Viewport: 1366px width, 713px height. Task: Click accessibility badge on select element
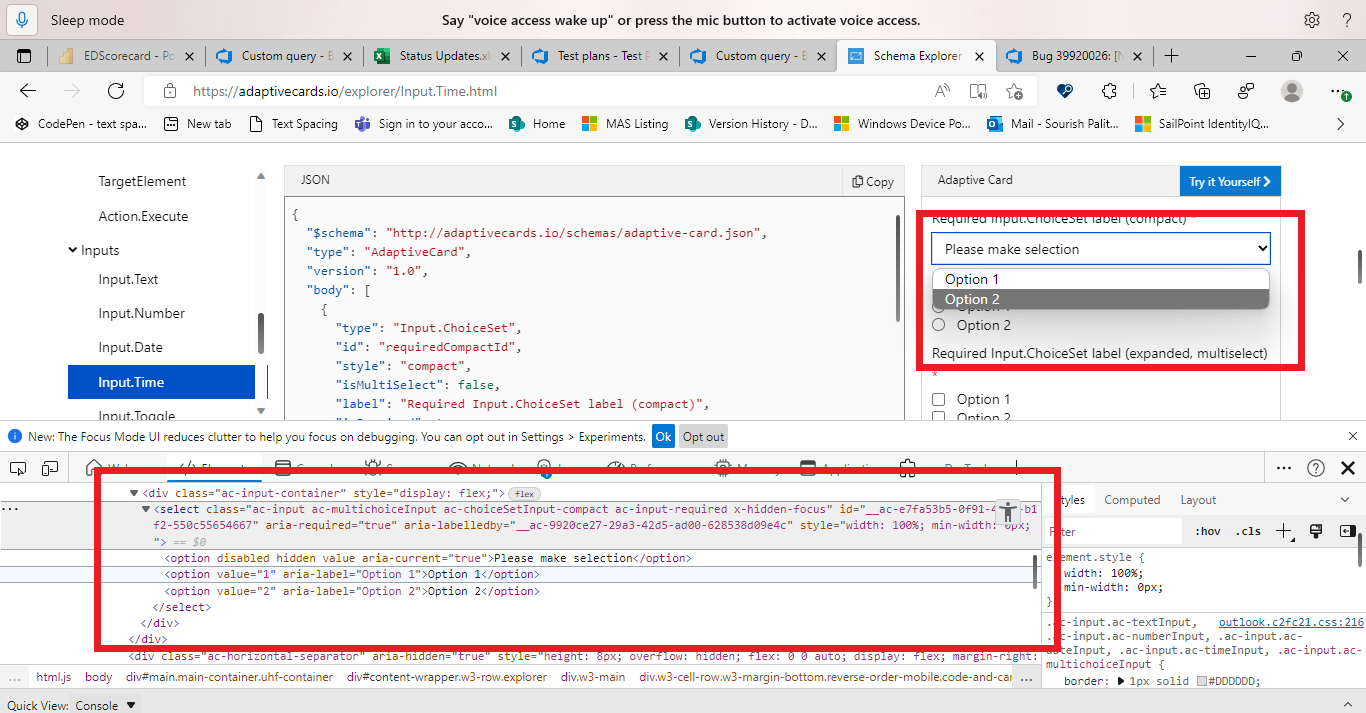[1009, 510]
